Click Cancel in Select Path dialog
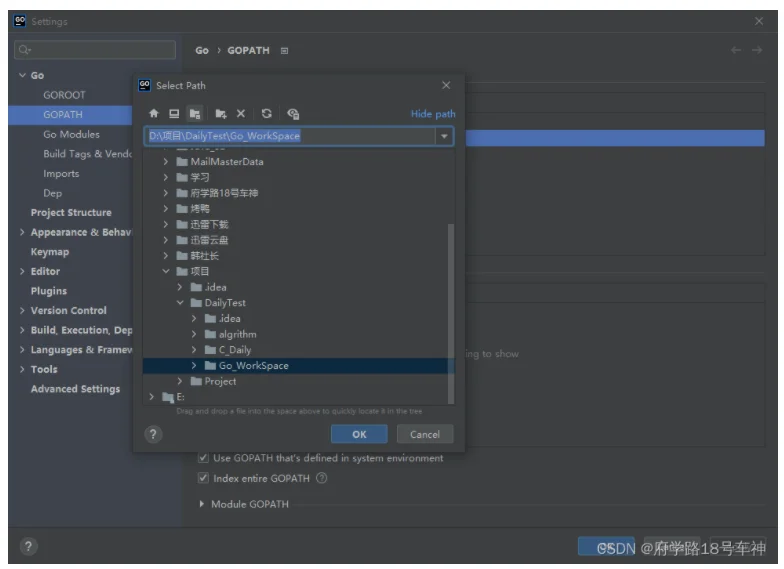The image size is (784, 569). pos(425,434)
